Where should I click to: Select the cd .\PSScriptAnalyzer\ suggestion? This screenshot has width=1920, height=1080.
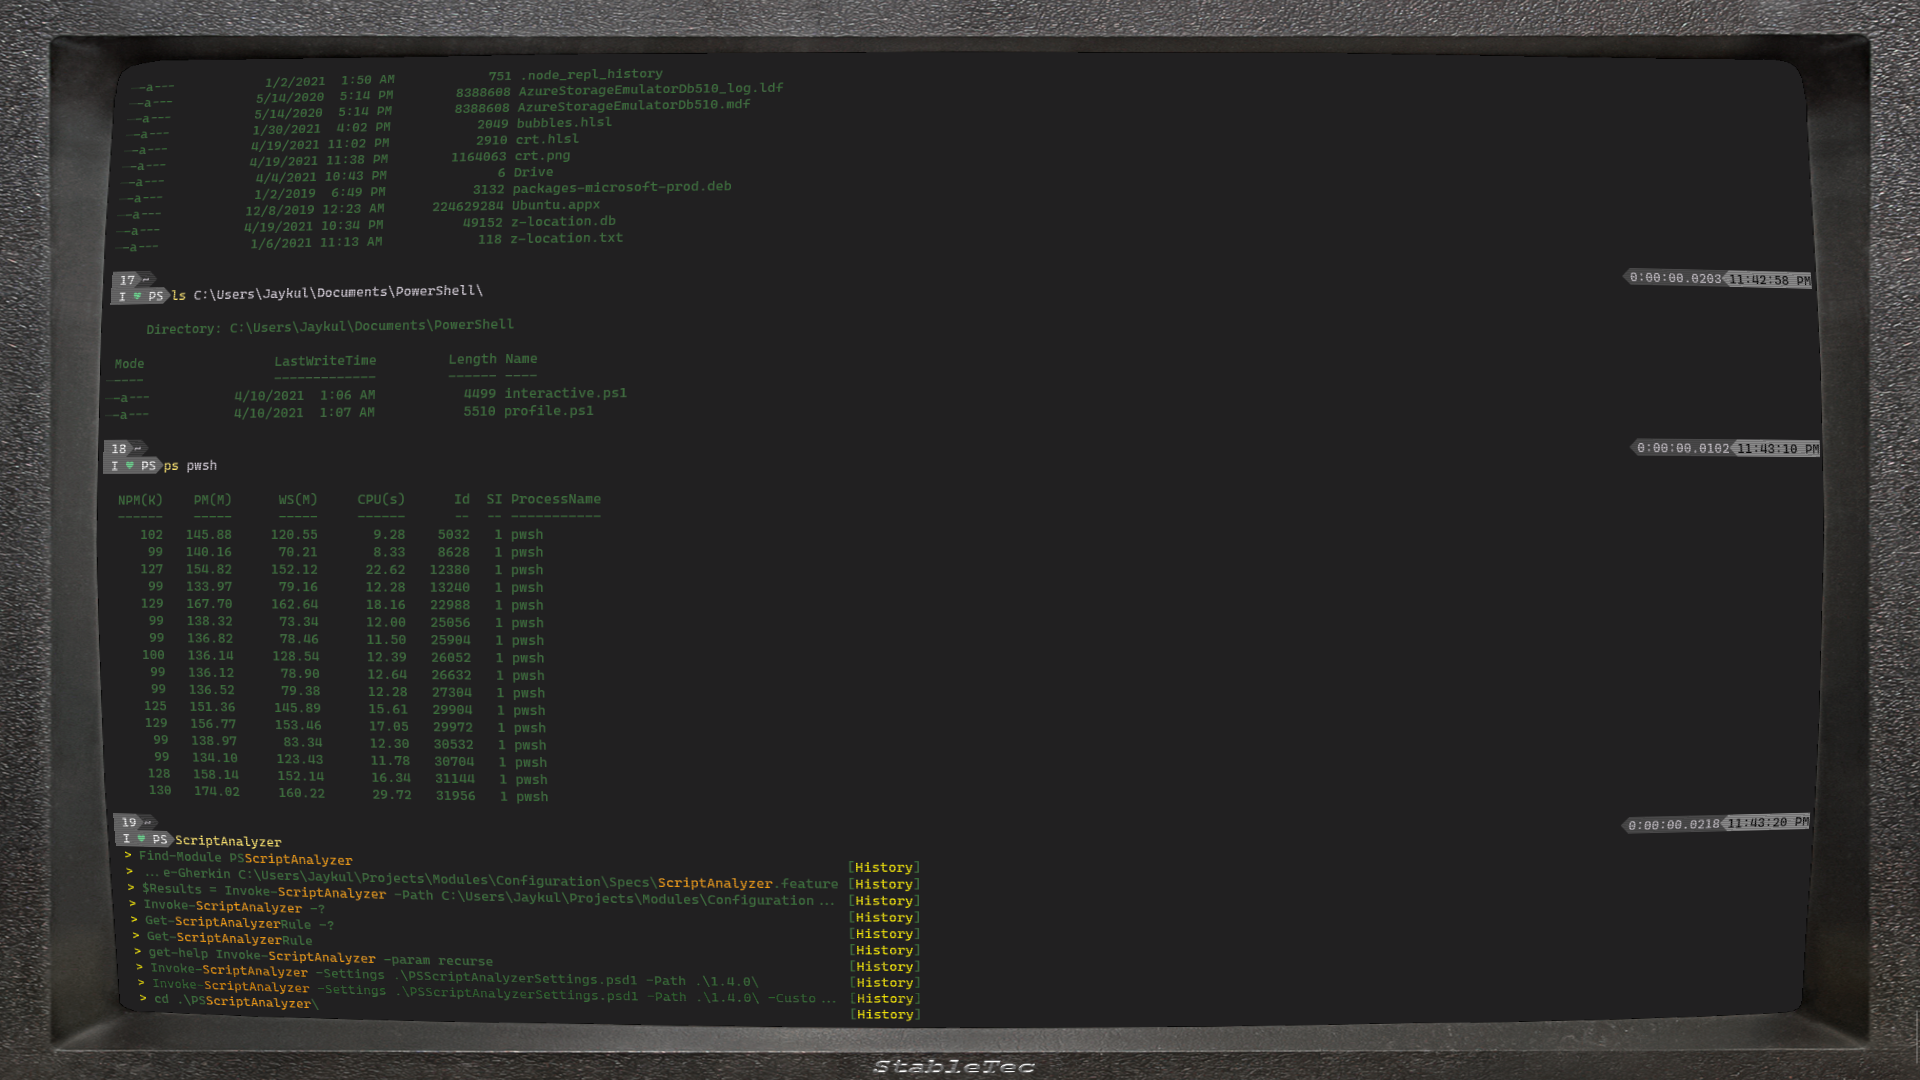pyautogui.click(x=236, y=1000)
